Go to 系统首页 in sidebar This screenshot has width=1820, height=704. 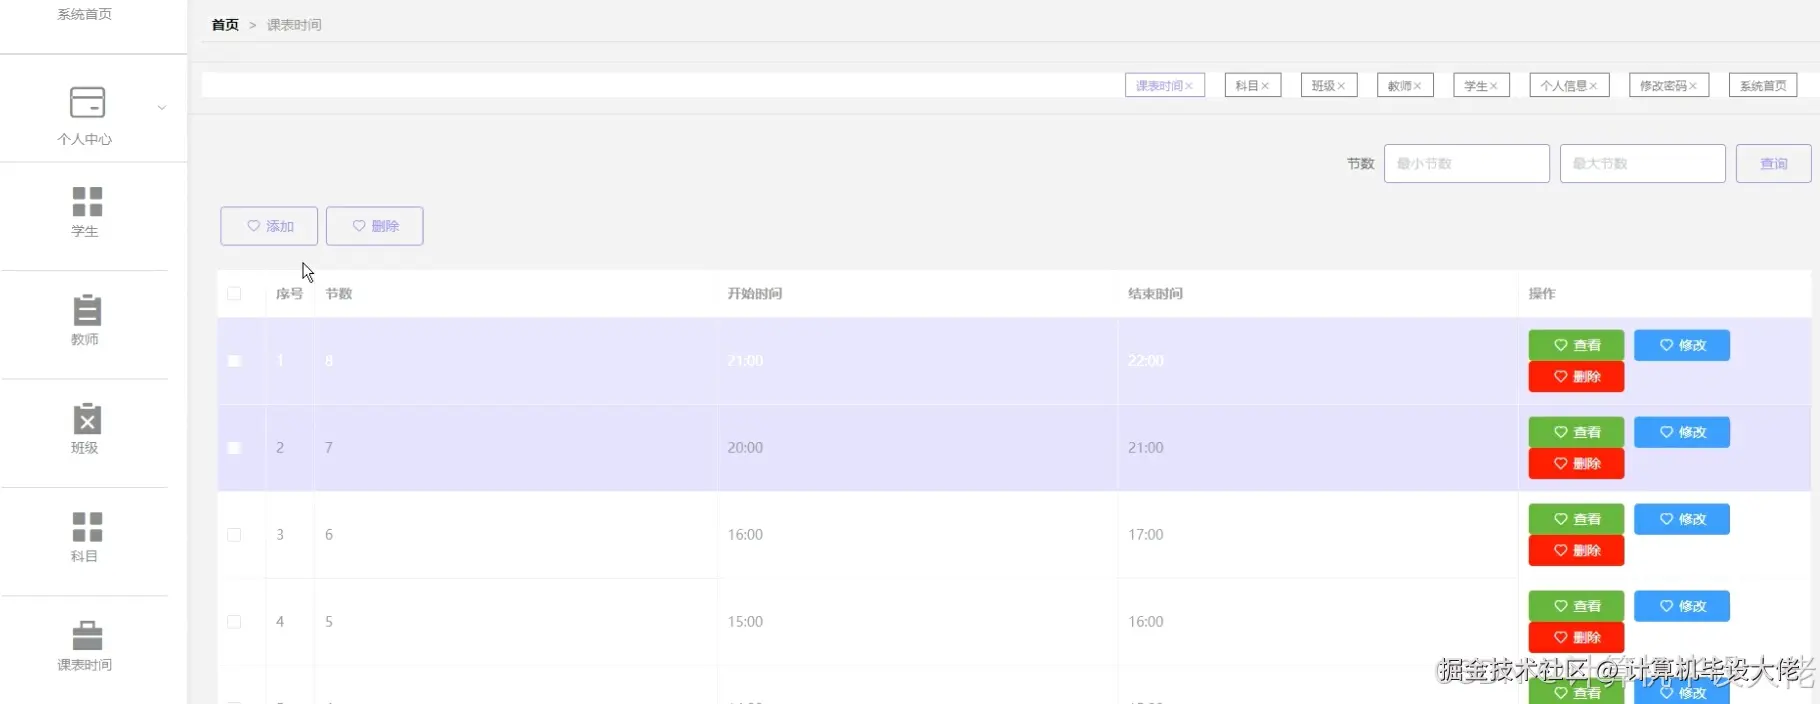tap(85, 14)
